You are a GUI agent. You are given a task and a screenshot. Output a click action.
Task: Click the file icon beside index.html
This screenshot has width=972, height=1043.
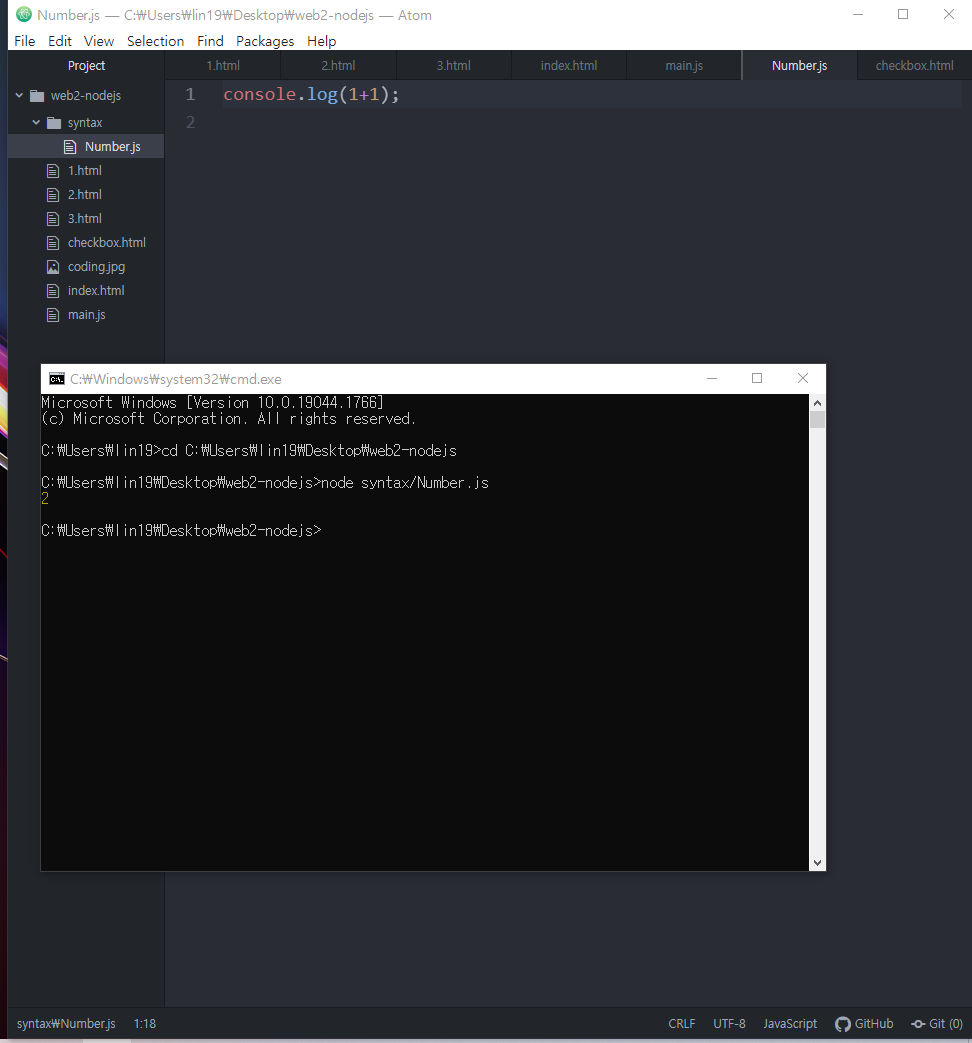click(x=53, y=291)
